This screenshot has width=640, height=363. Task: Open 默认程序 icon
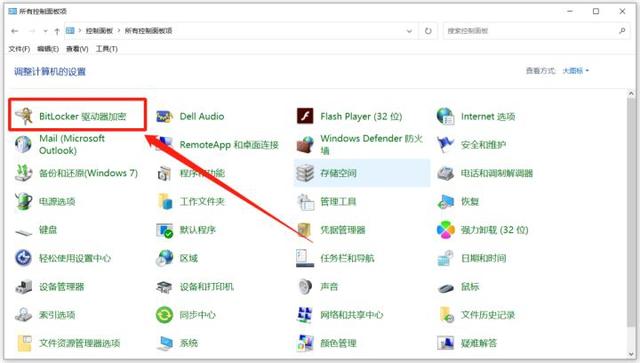pyautogui.click(x=164, y=230)
